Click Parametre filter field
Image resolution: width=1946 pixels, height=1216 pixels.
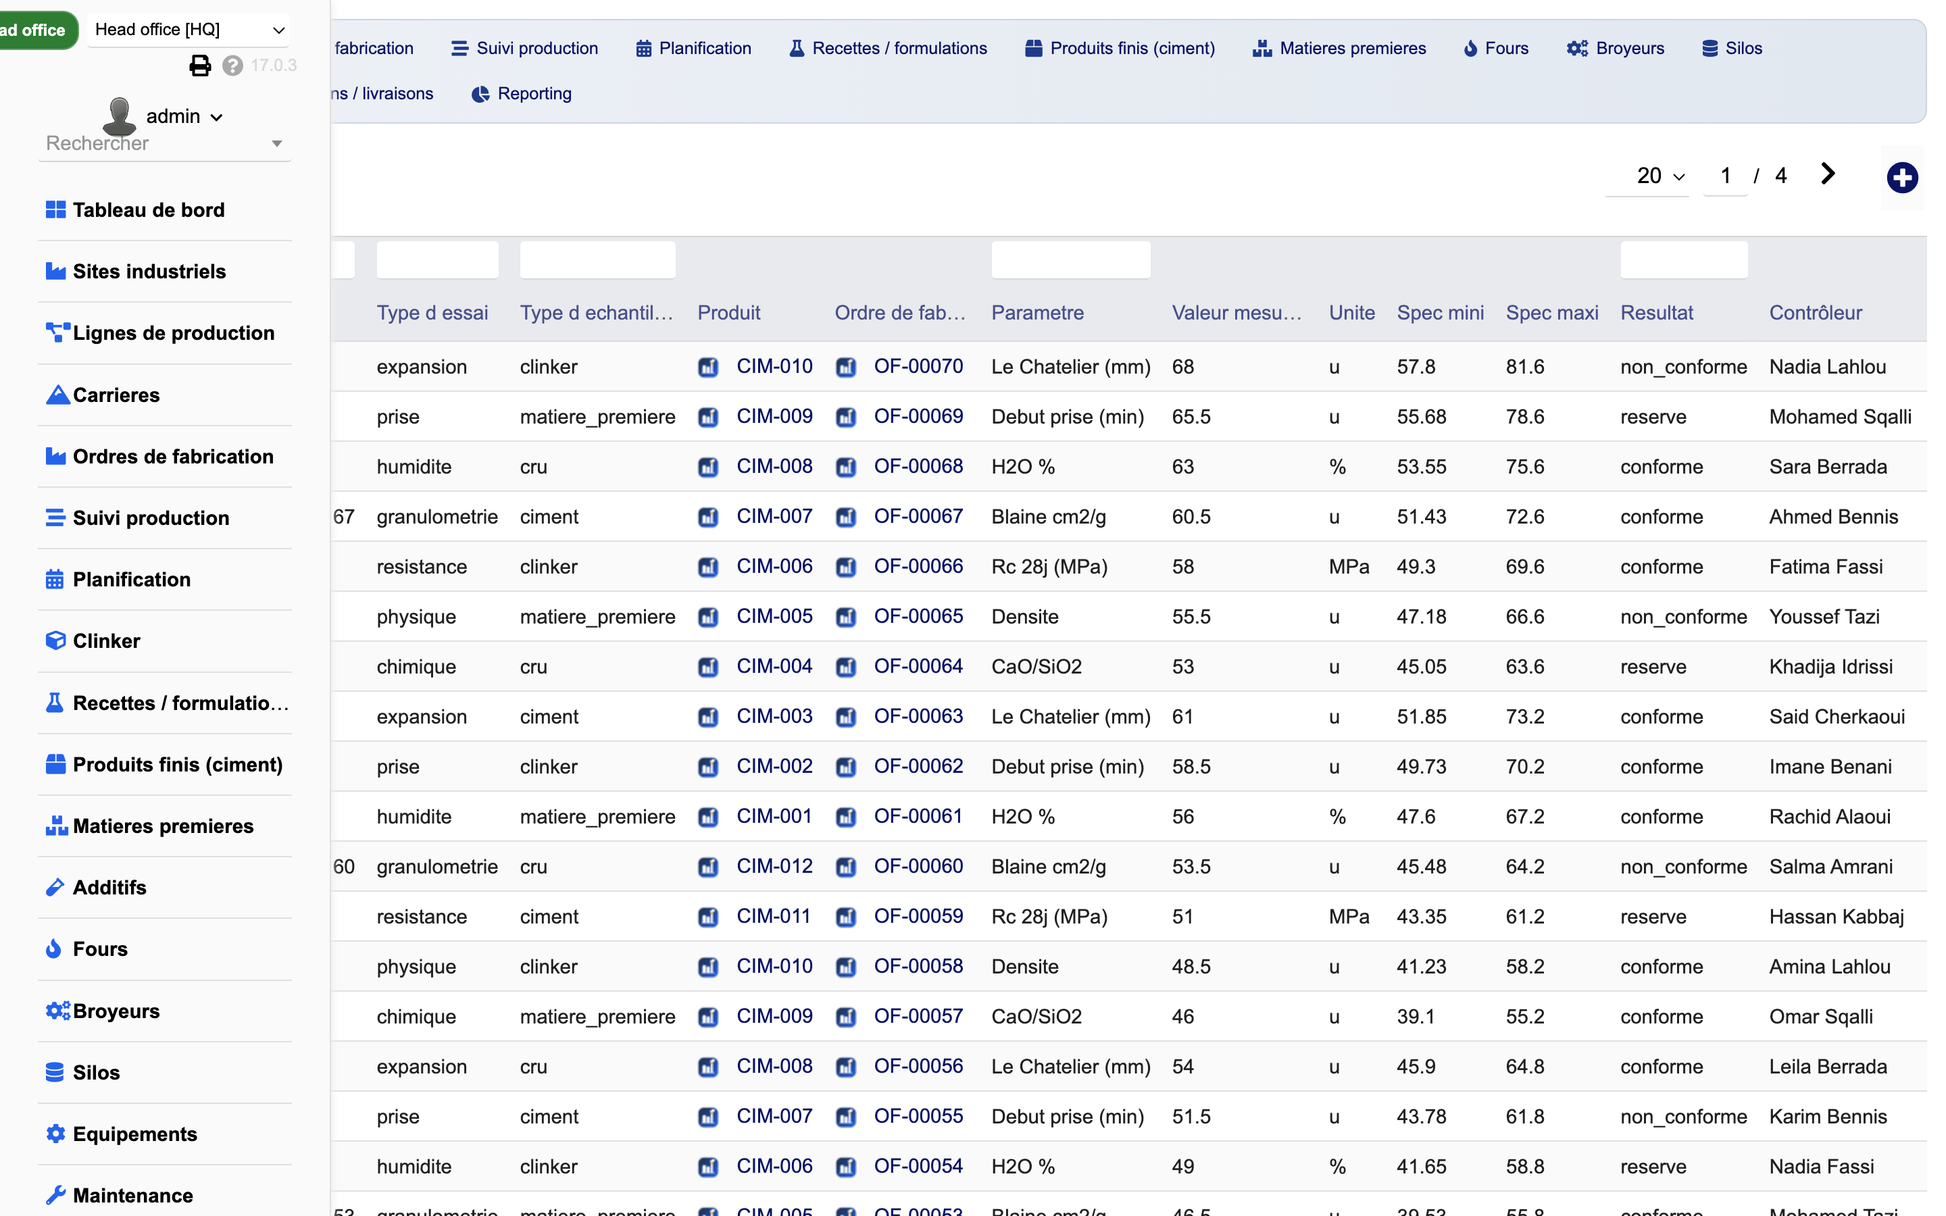pos(1071,260)
